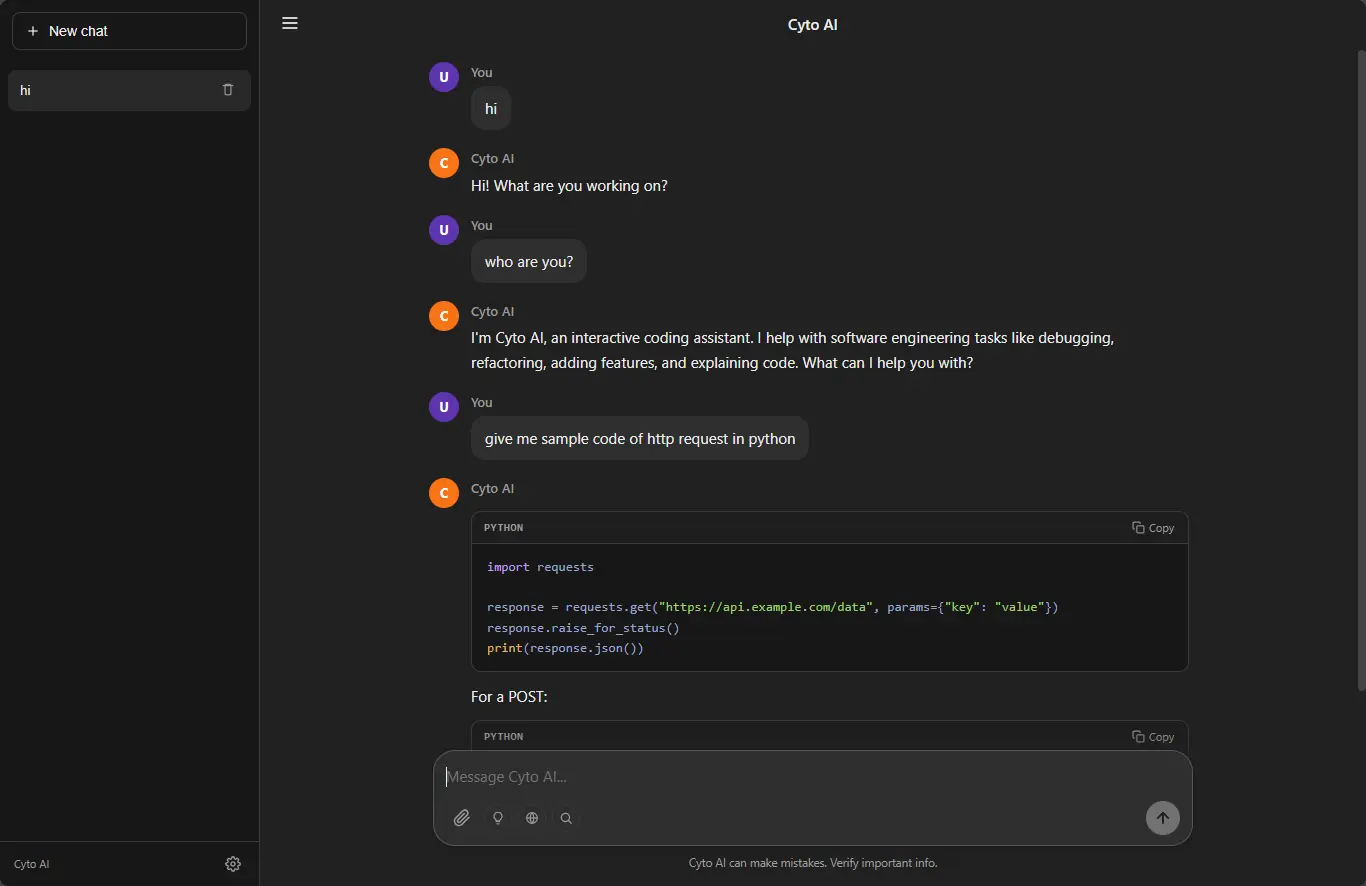Screen dimensions: 1366x886
Task: Click the "response = requests.get" code line
Action: click(772, 607)
